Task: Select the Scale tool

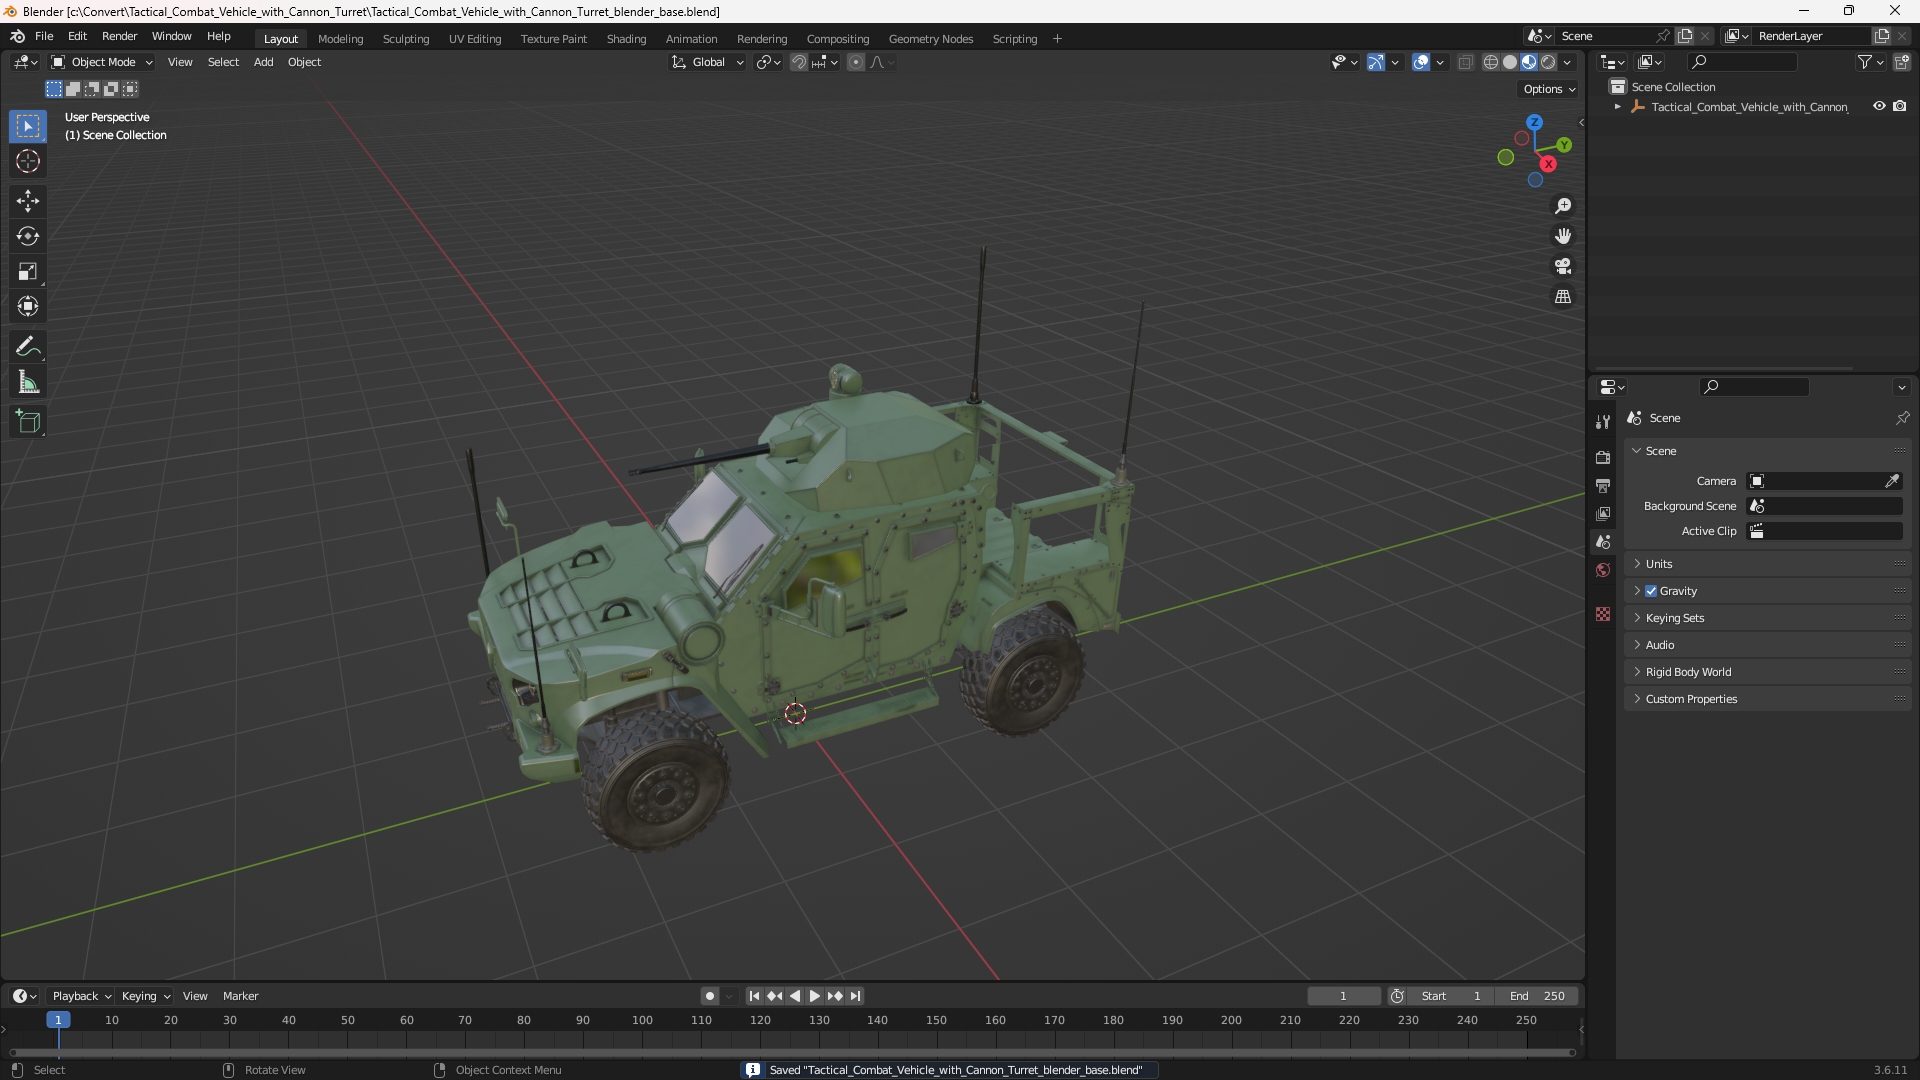Action: pos(28,271)
